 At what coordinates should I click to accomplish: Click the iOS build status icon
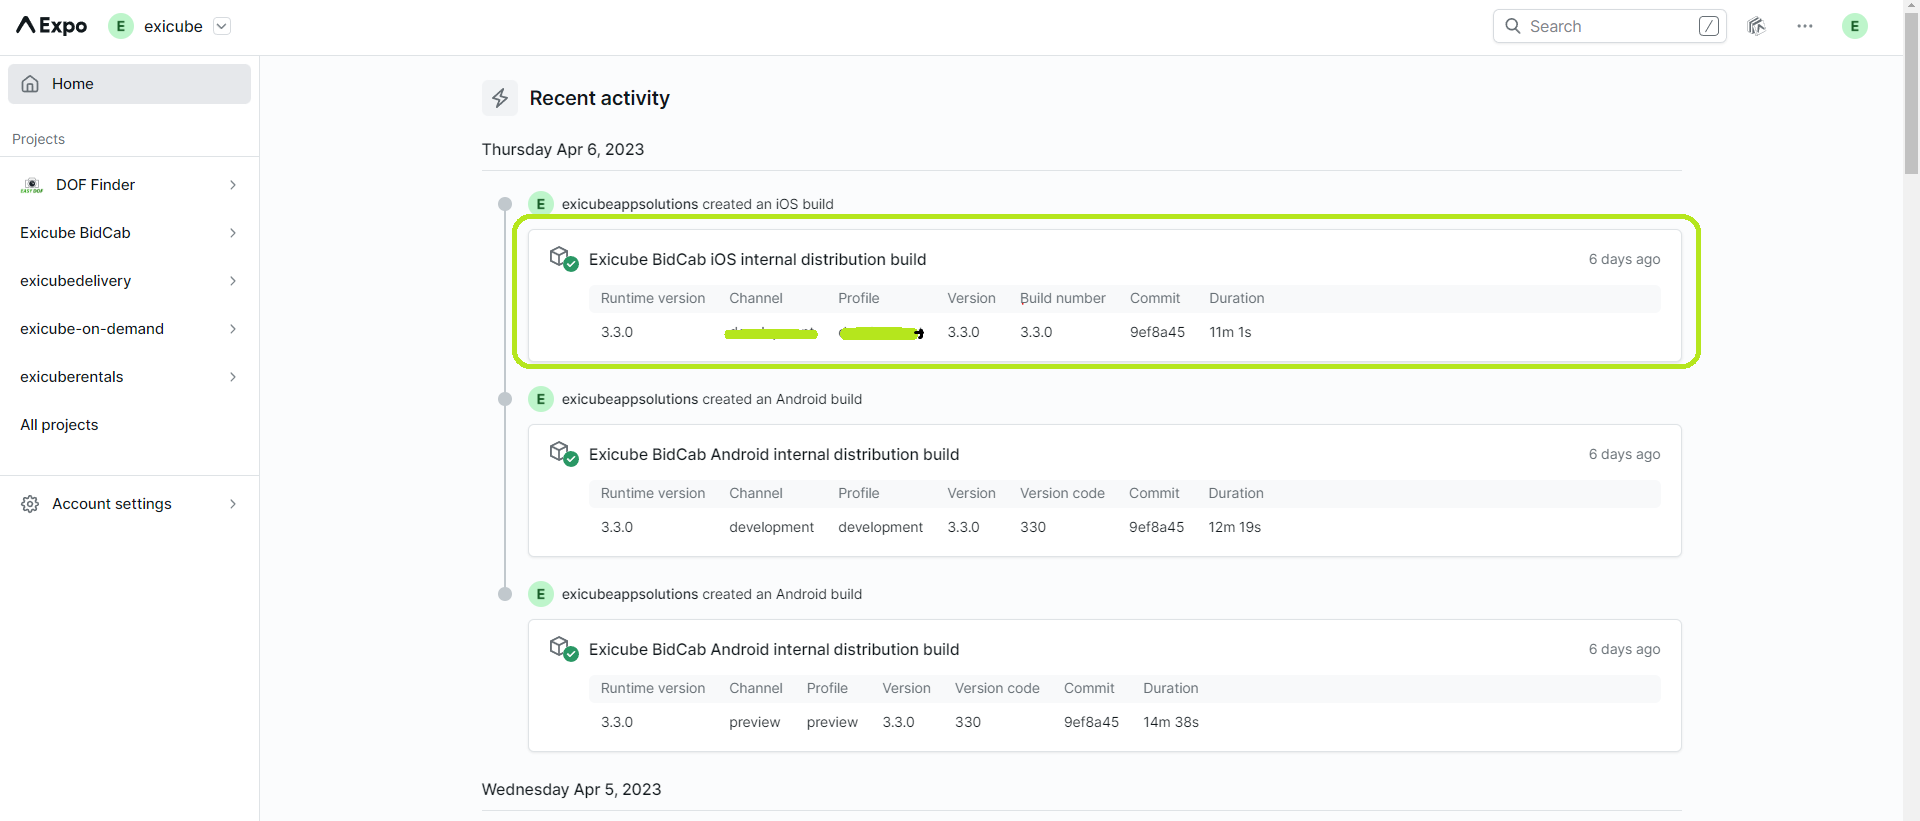[564, 259]
